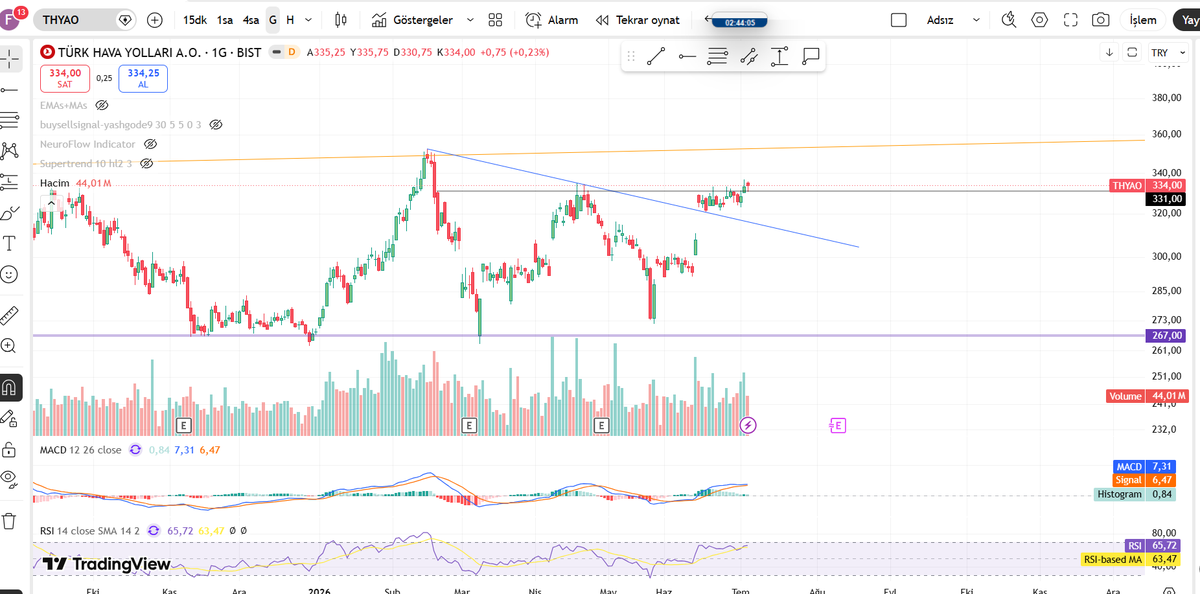Add a symbol with the plus button
This screenshot has width=1200, height=594.
pos(155,20)
